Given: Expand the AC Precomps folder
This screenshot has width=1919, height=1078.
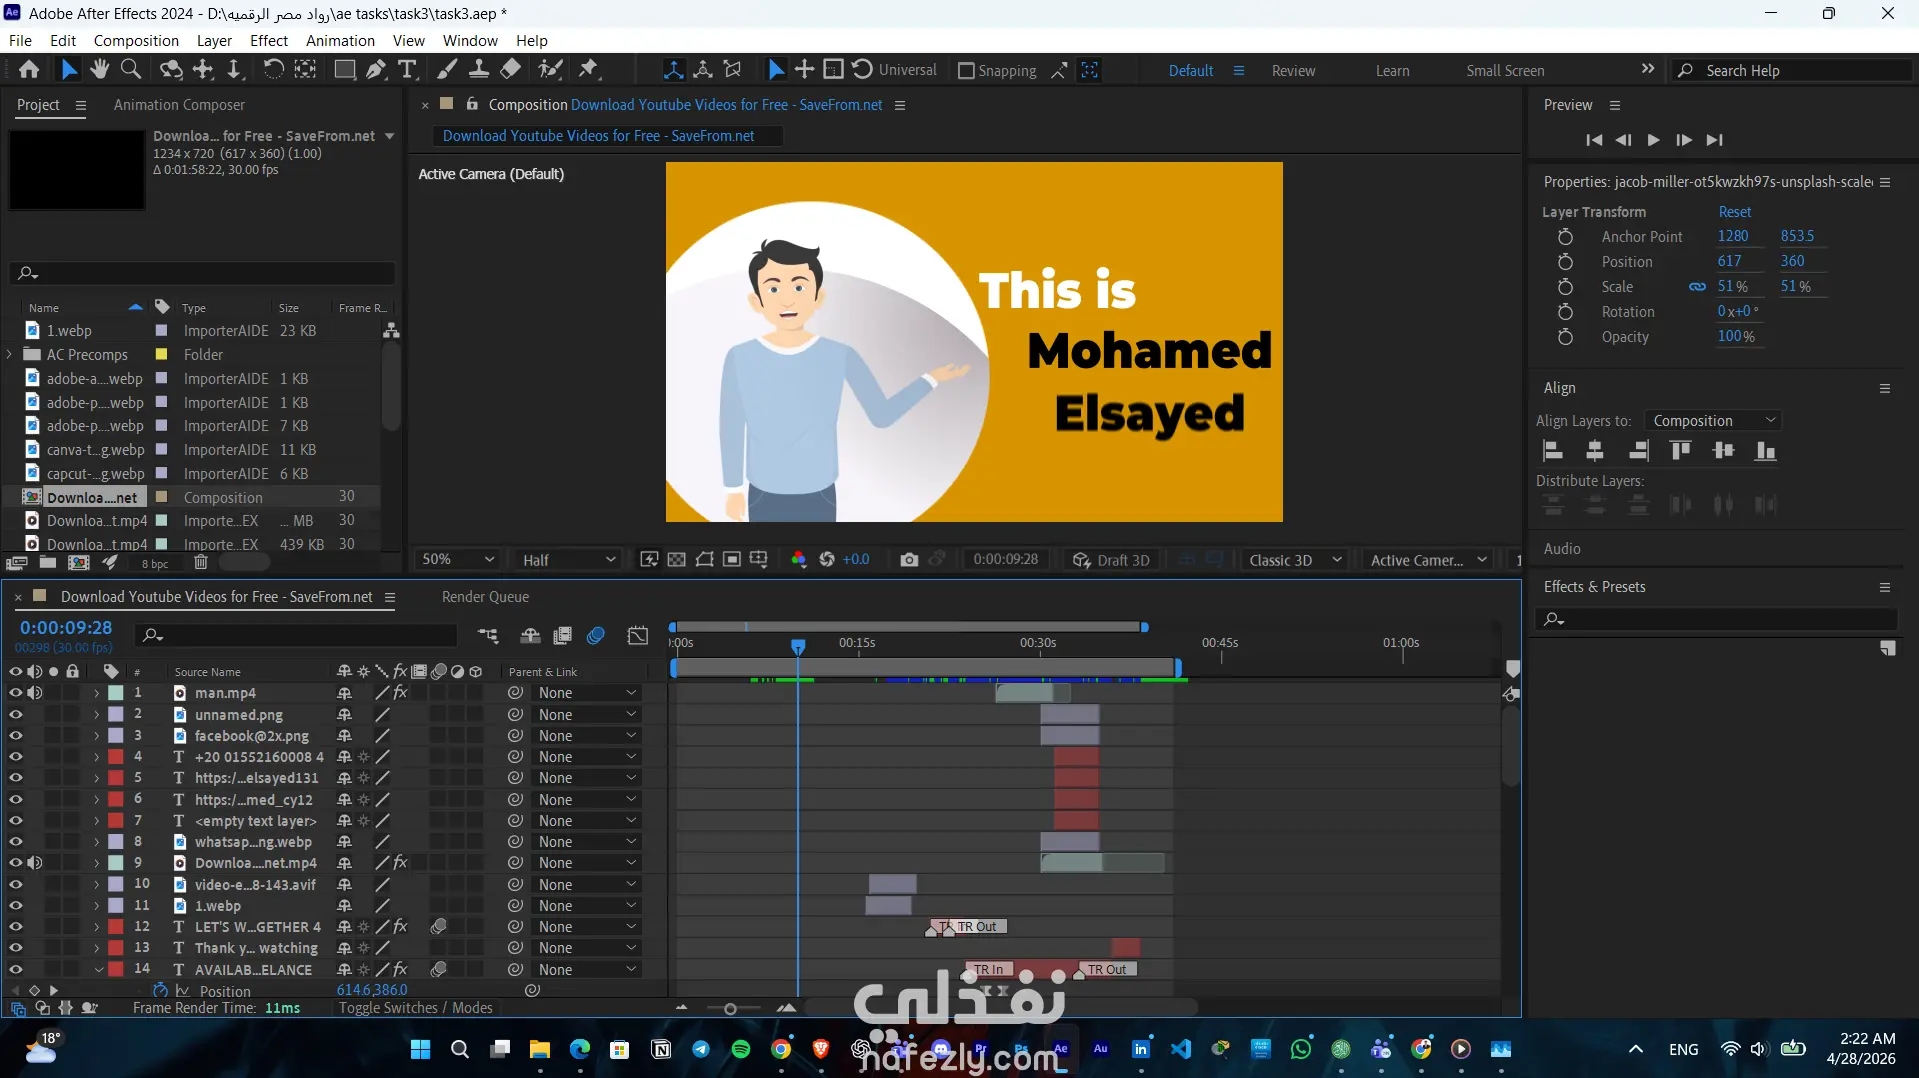Looking at the screenshot, I should click(x=10, y=354).
